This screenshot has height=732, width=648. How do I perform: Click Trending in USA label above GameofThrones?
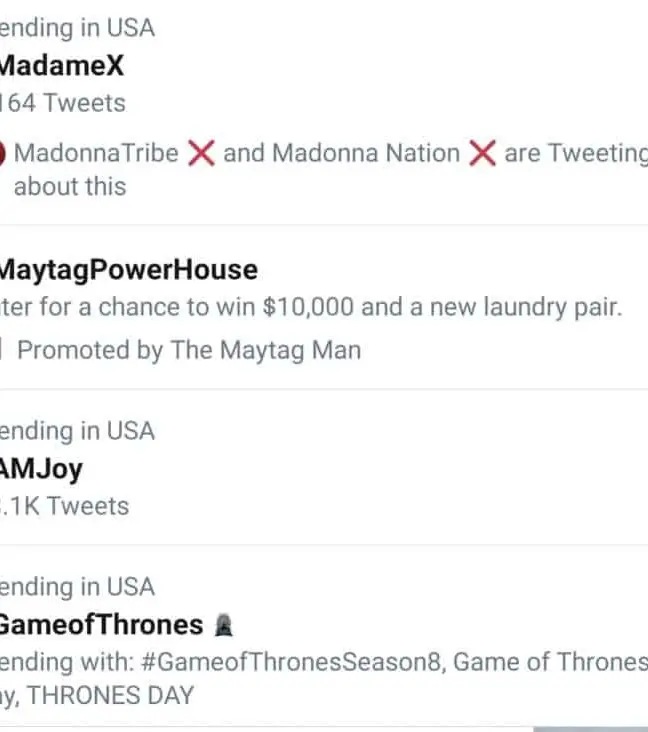pyautogui.click(x=78, y=587)
